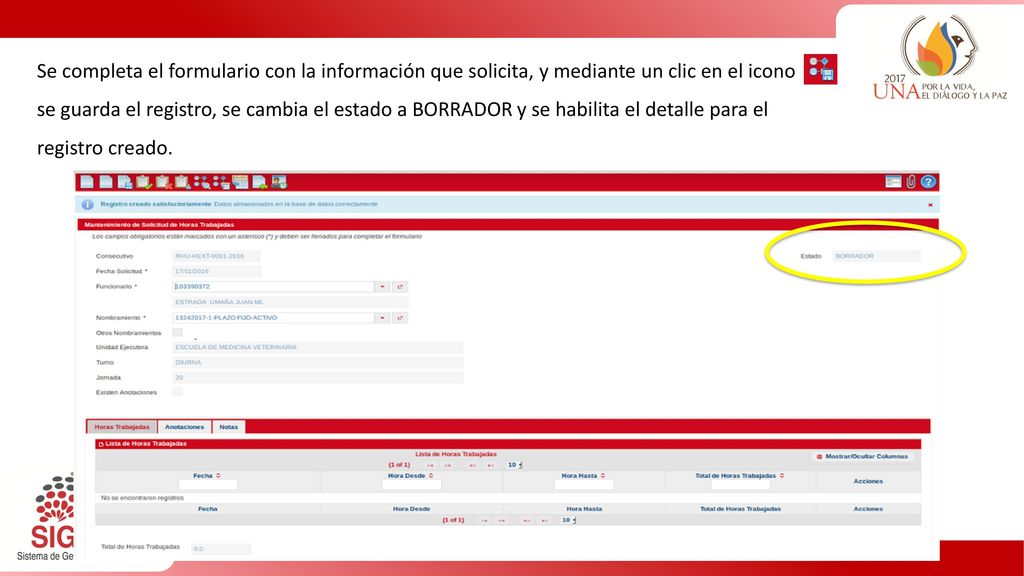
Task: Go to last page in the top paginator
Action: 490,465
